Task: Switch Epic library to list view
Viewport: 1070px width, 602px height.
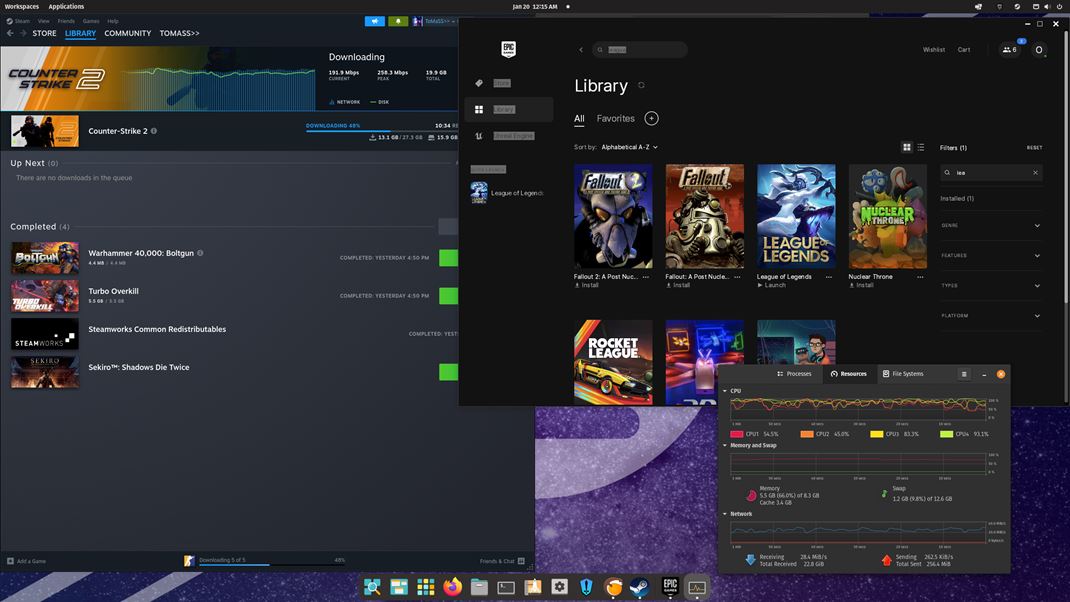Action: click(920, 147)
